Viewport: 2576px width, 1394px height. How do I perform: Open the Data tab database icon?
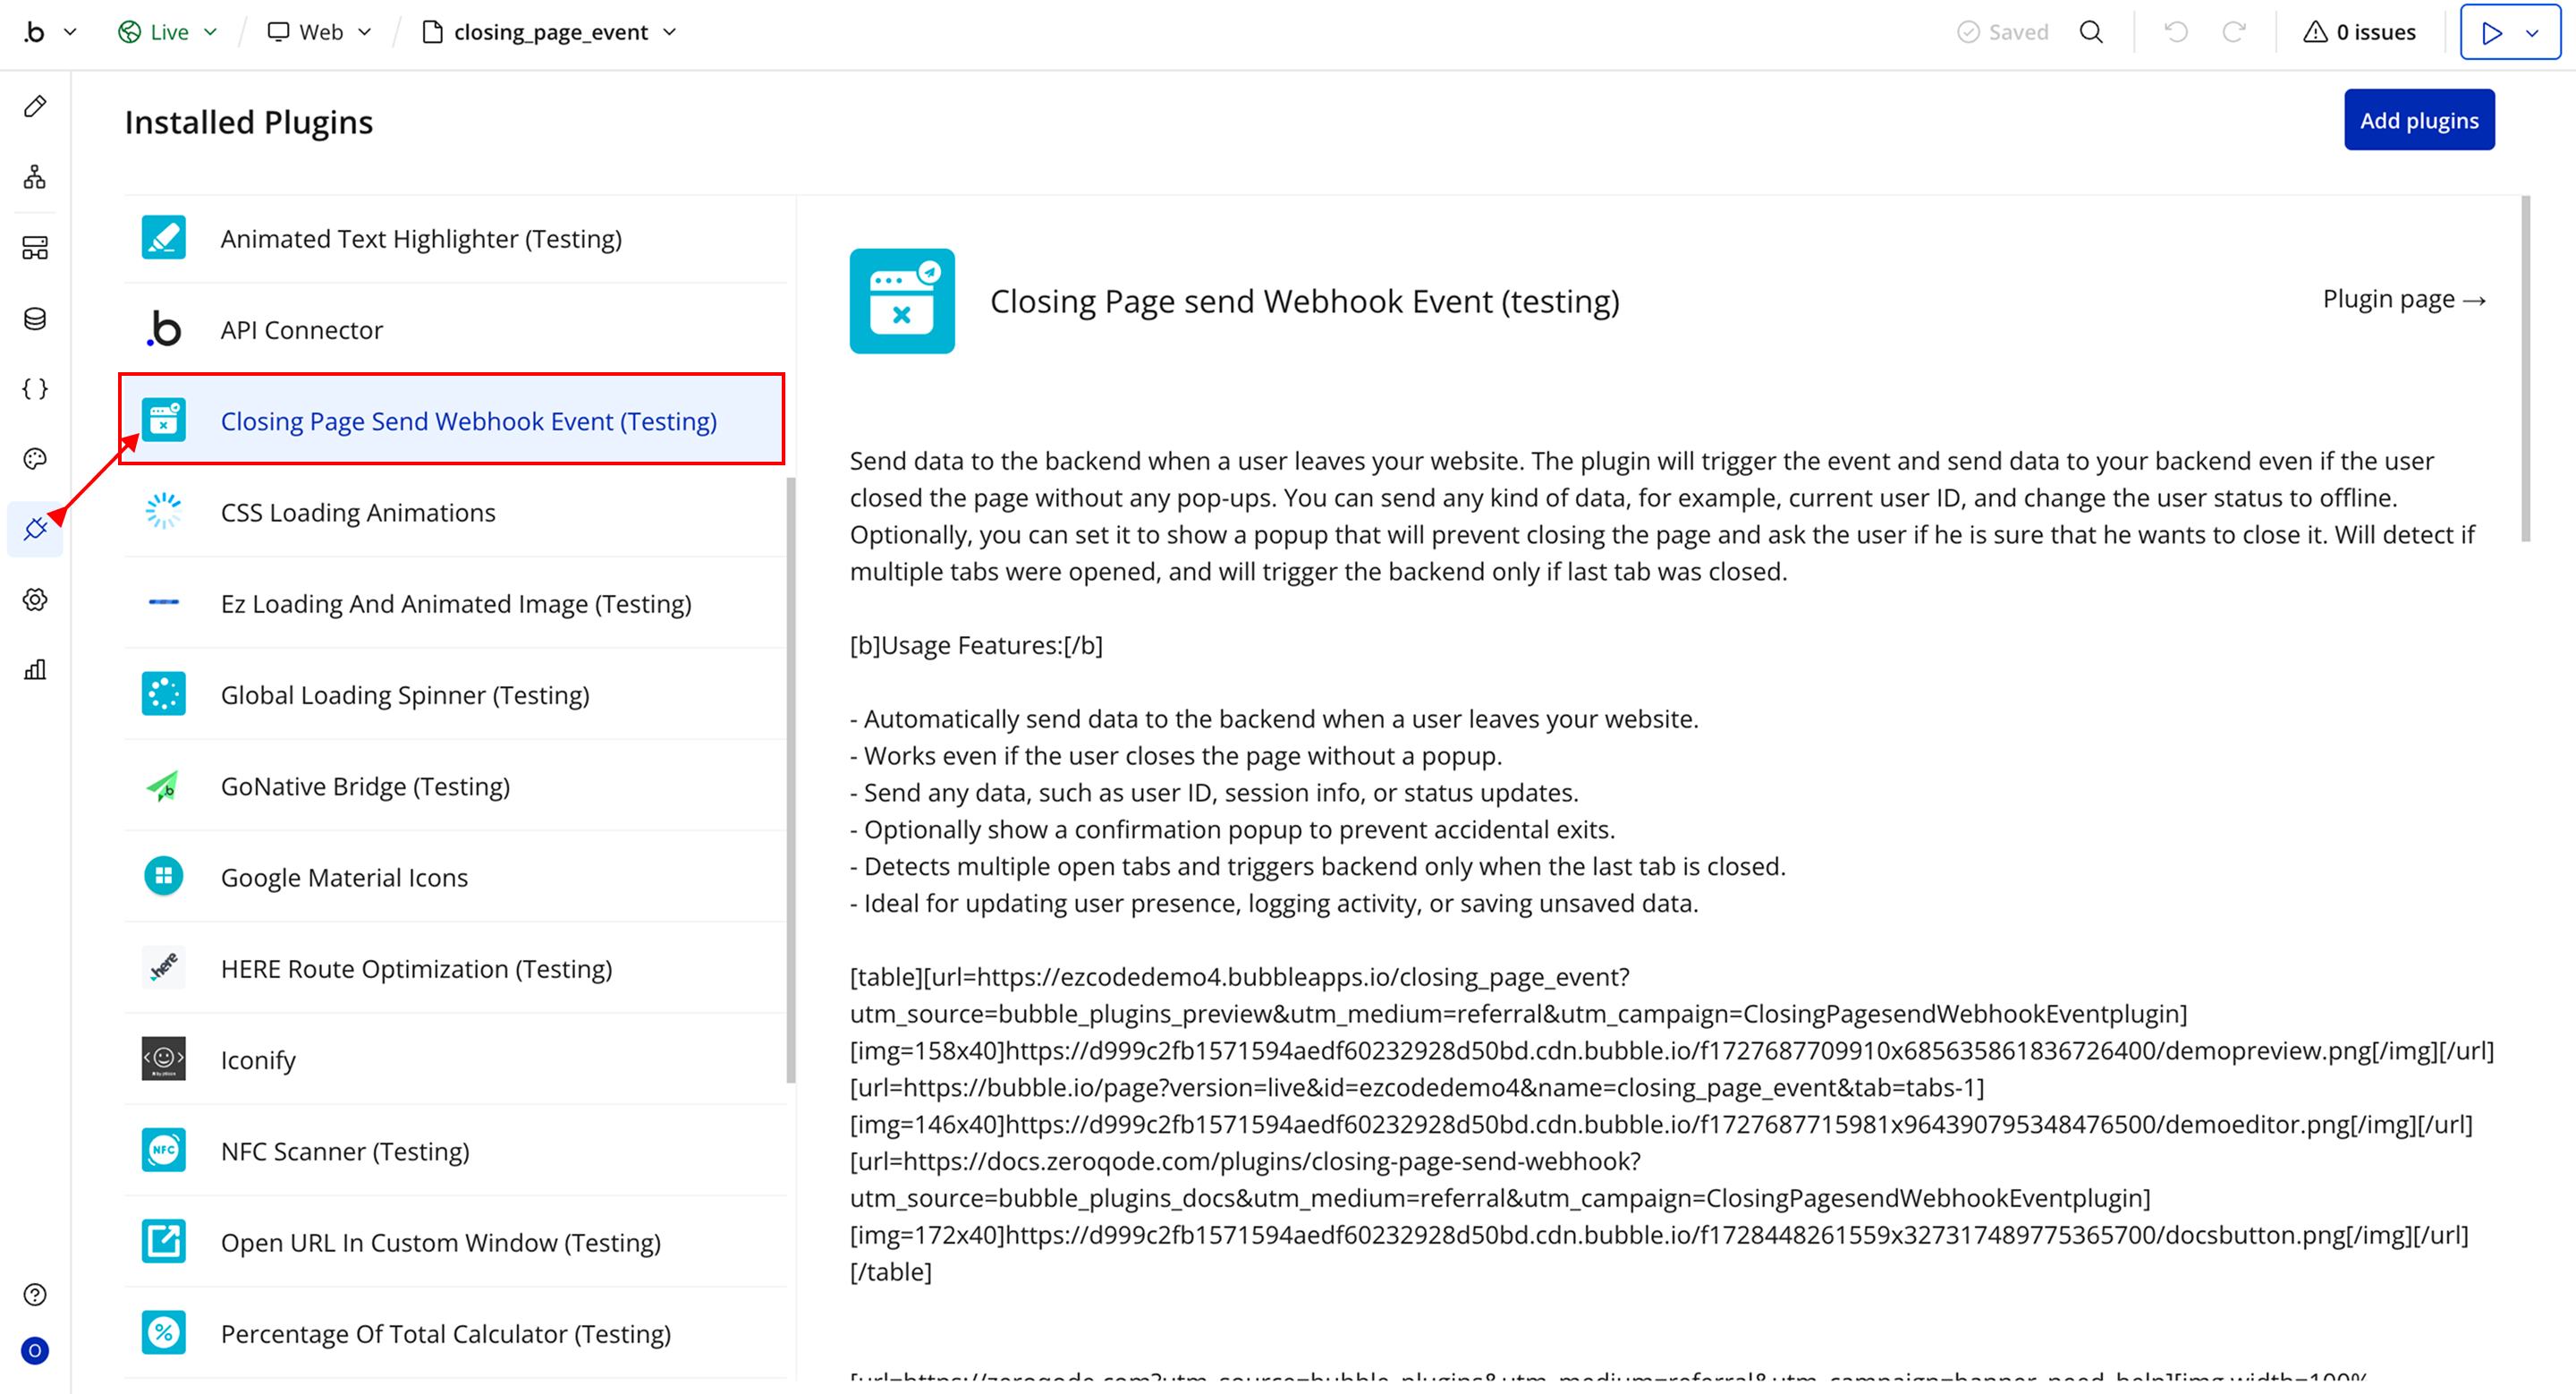click(35, 318)
